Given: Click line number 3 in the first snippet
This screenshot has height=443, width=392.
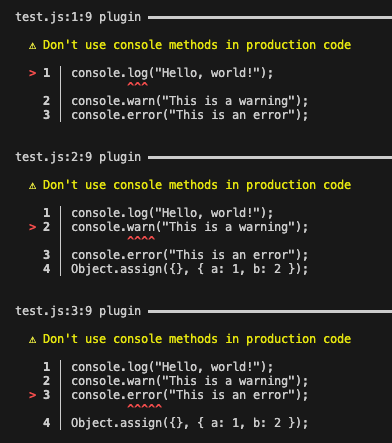Looking at the screenshot, I should tap(46, 115).
